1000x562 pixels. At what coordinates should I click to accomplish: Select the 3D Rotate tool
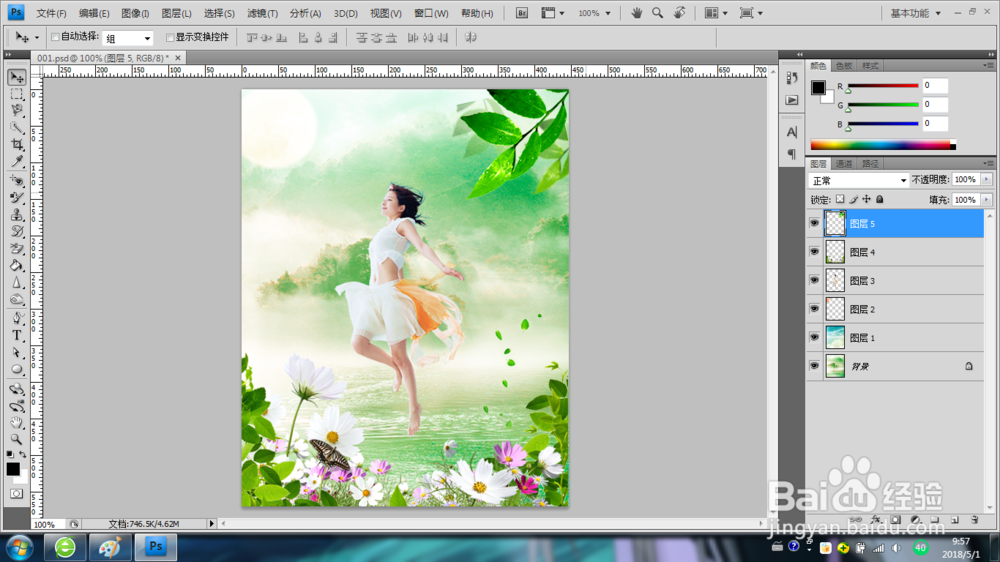[17, 388]
